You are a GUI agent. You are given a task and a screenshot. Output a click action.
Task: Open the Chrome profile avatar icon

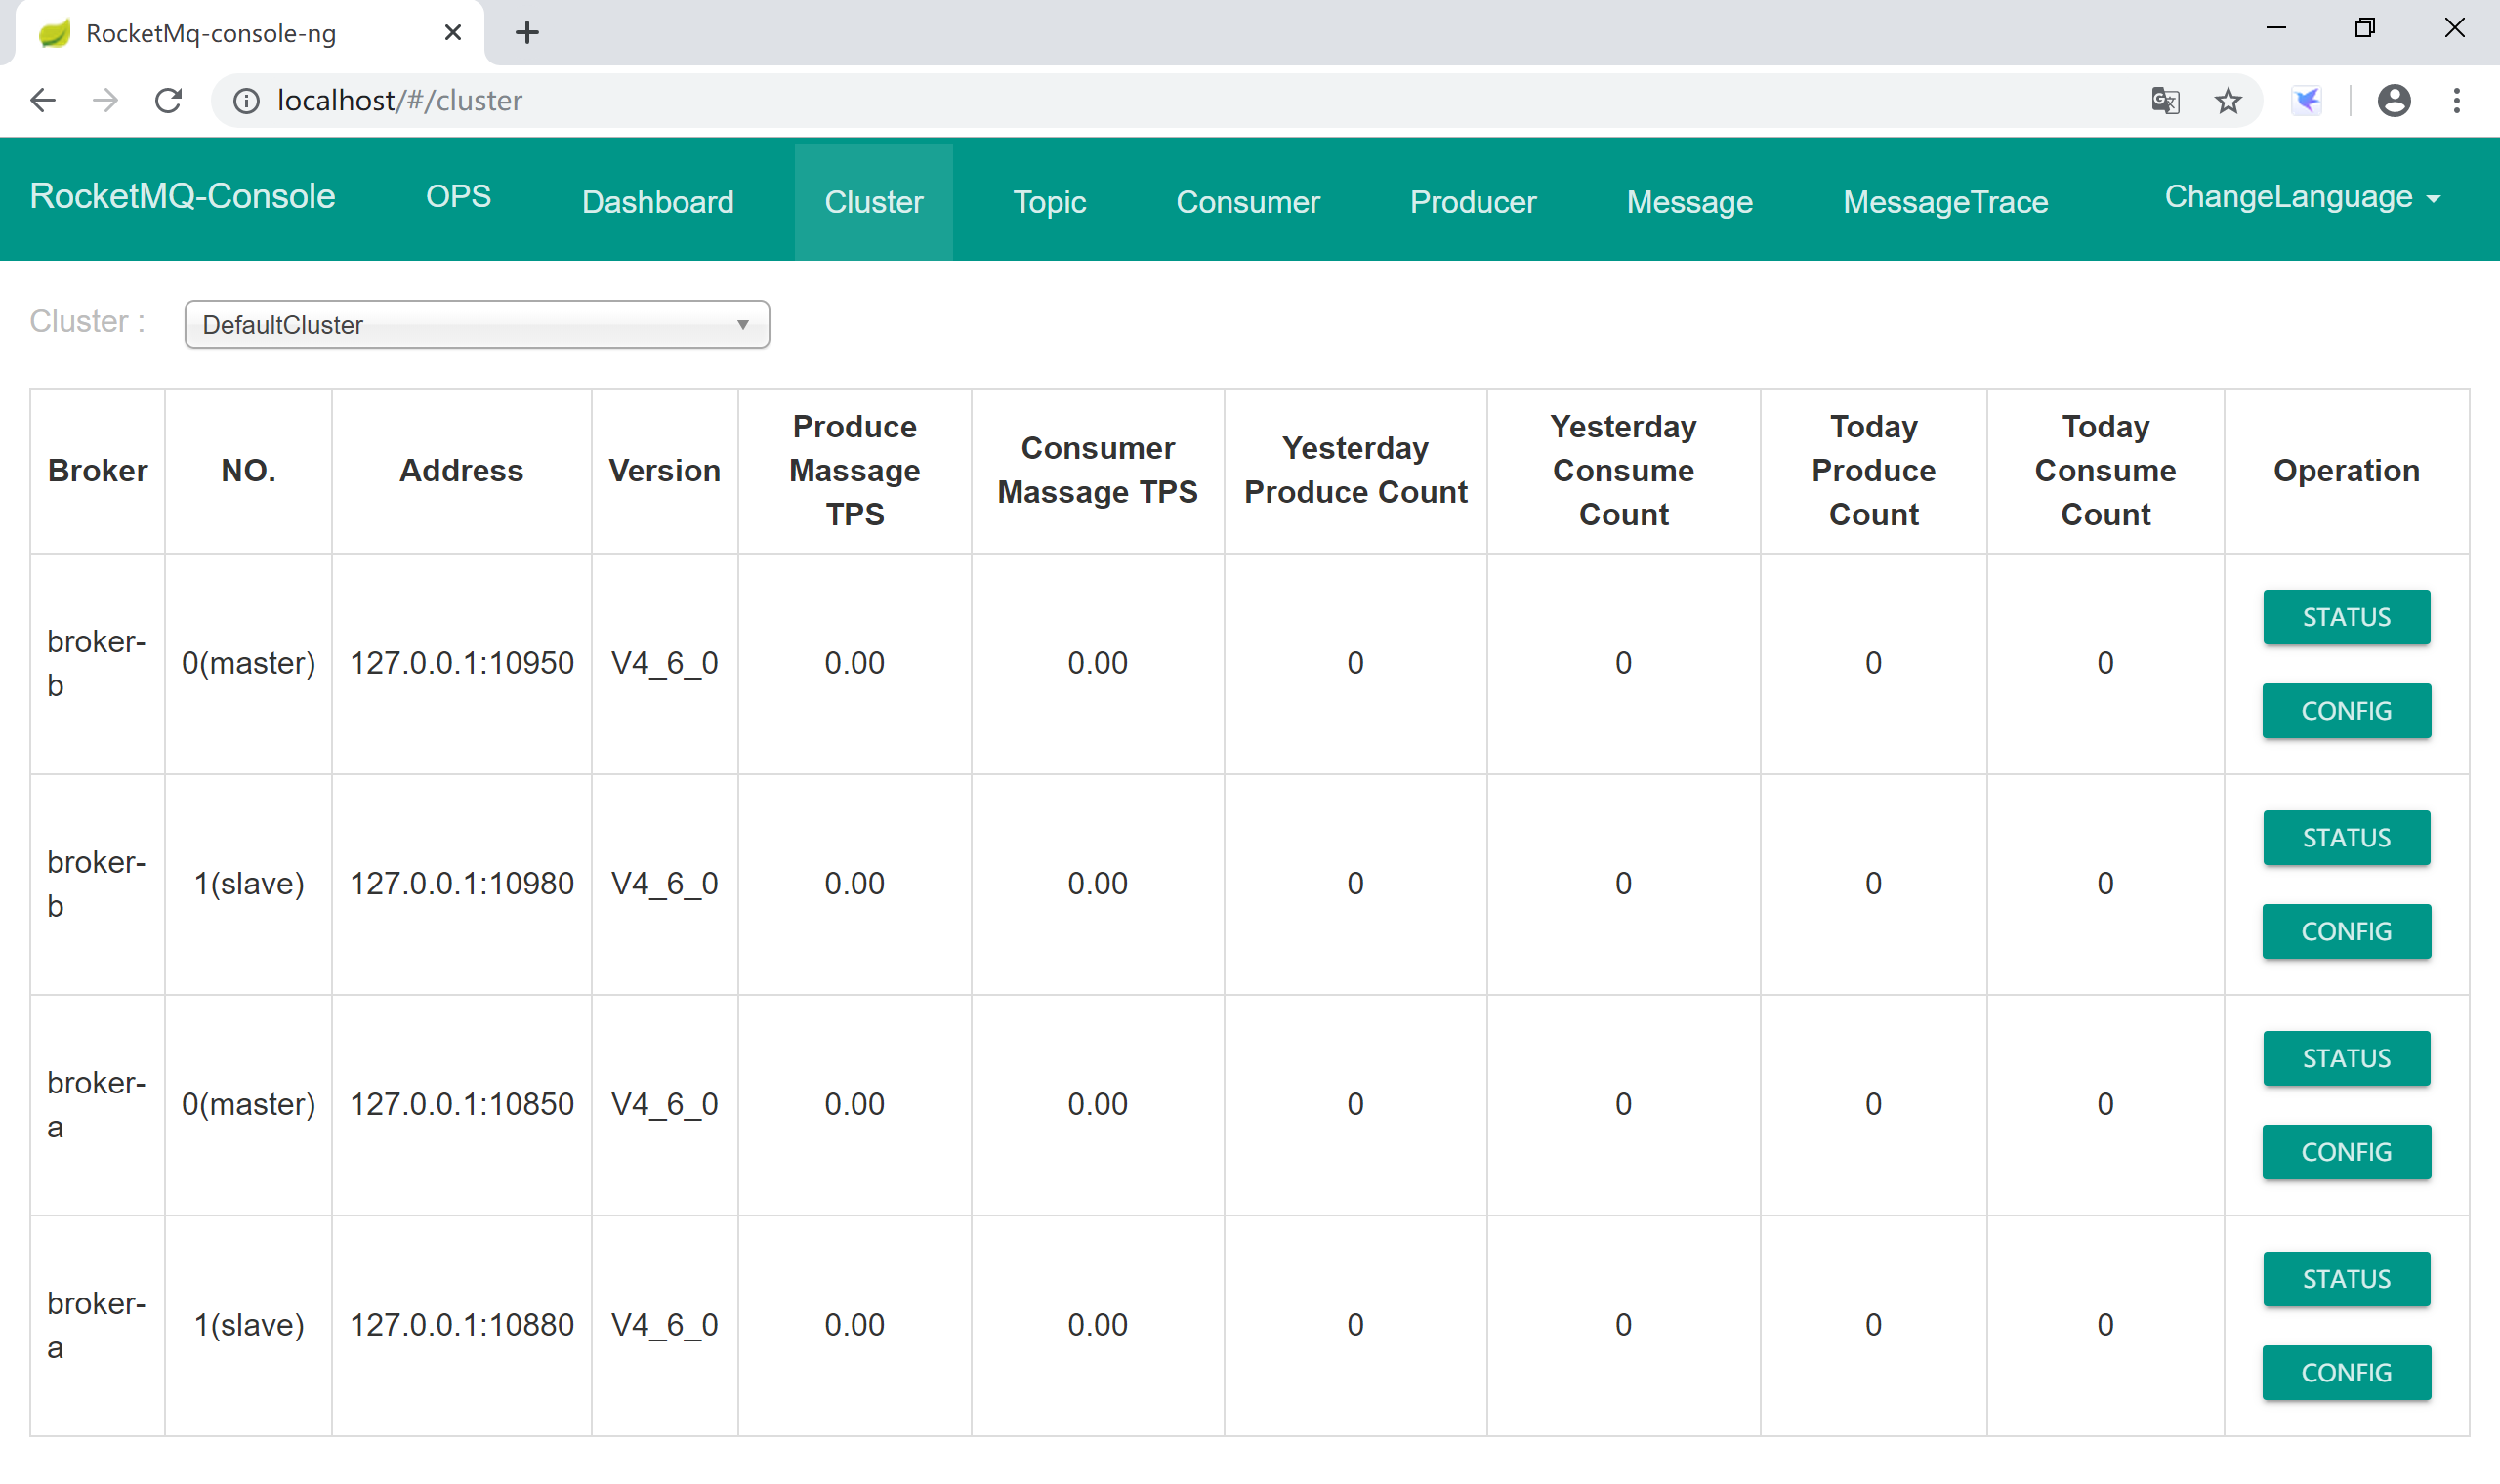(2393, 100)
